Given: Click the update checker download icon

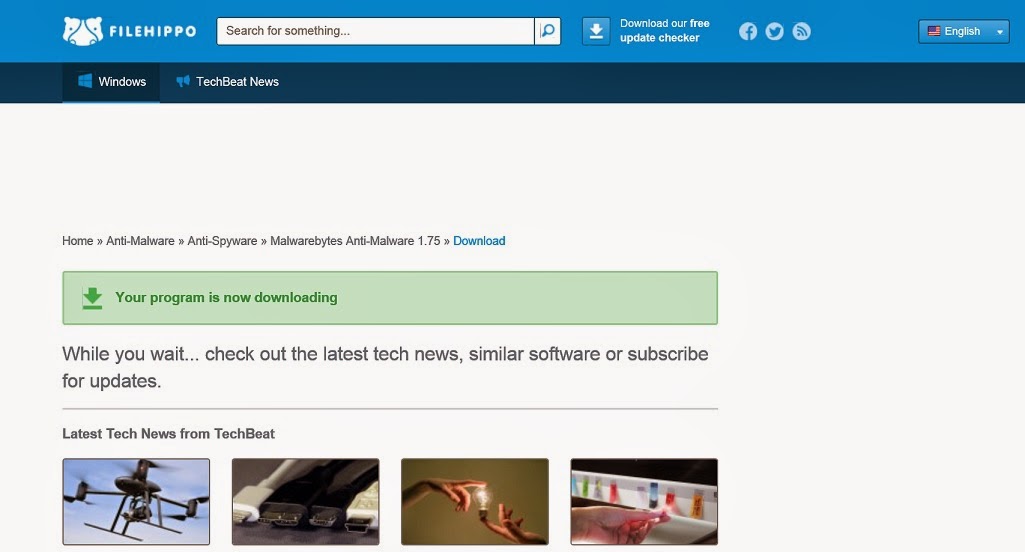Looking at the screenshot, I should (596, 31).
